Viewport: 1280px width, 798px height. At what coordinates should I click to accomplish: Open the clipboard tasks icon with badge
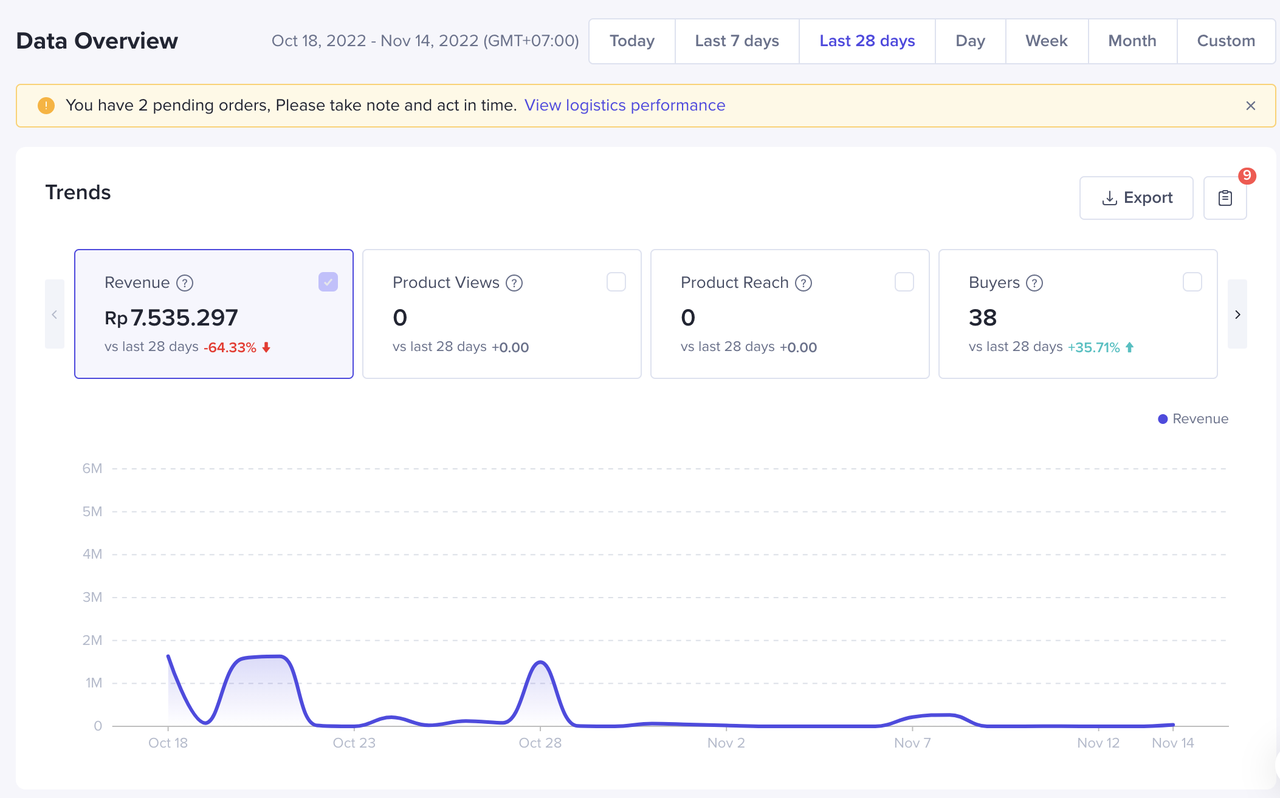click(1225, 198)
